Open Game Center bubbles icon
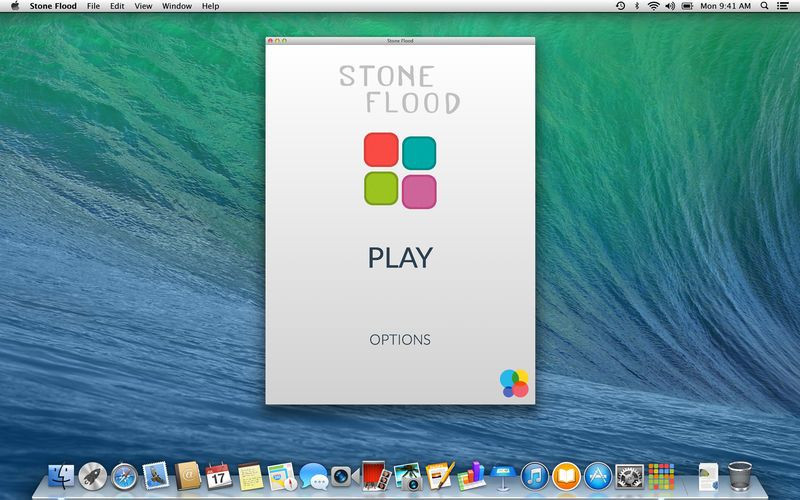Image resolution: width=800 pixels, height=500 pixels. coord(514,384)
